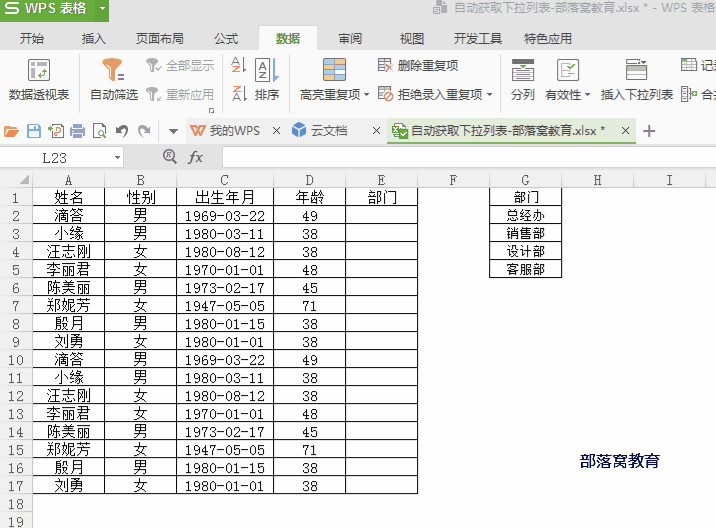Click the save icon in quick access toolbar

(33, 131)
